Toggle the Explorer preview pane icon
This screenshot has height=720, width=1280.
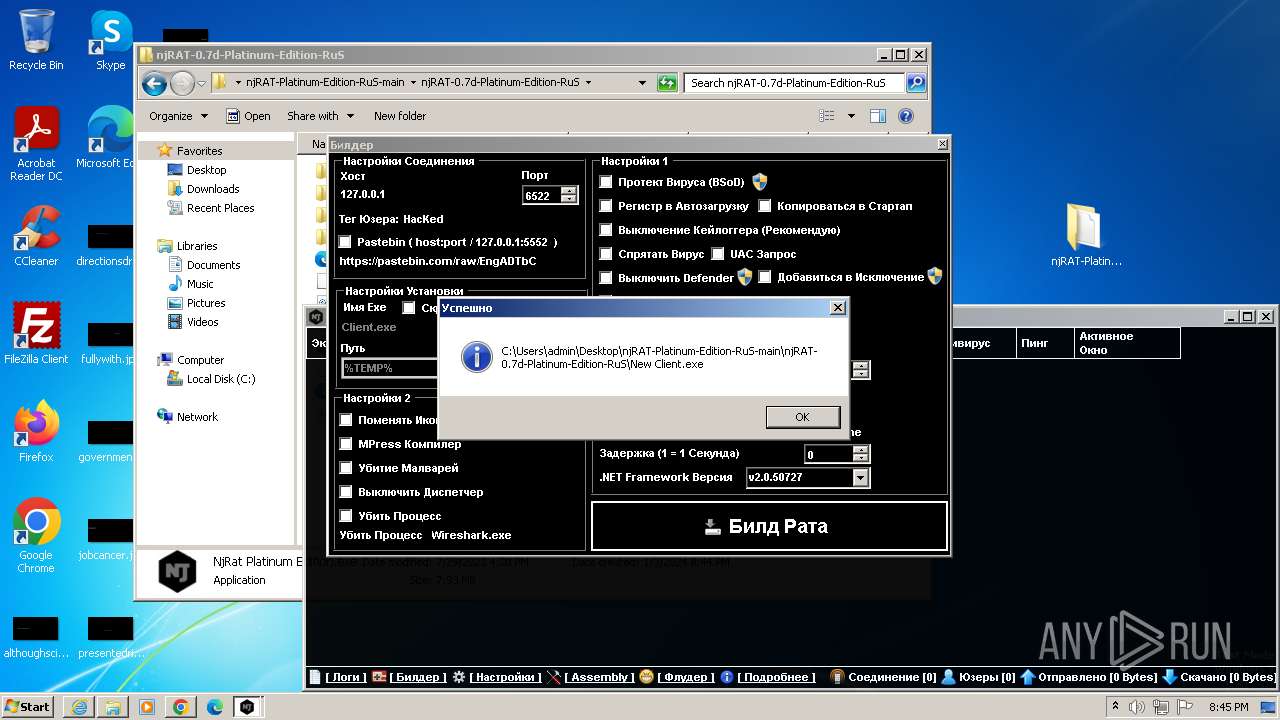[x=877, y=116]
